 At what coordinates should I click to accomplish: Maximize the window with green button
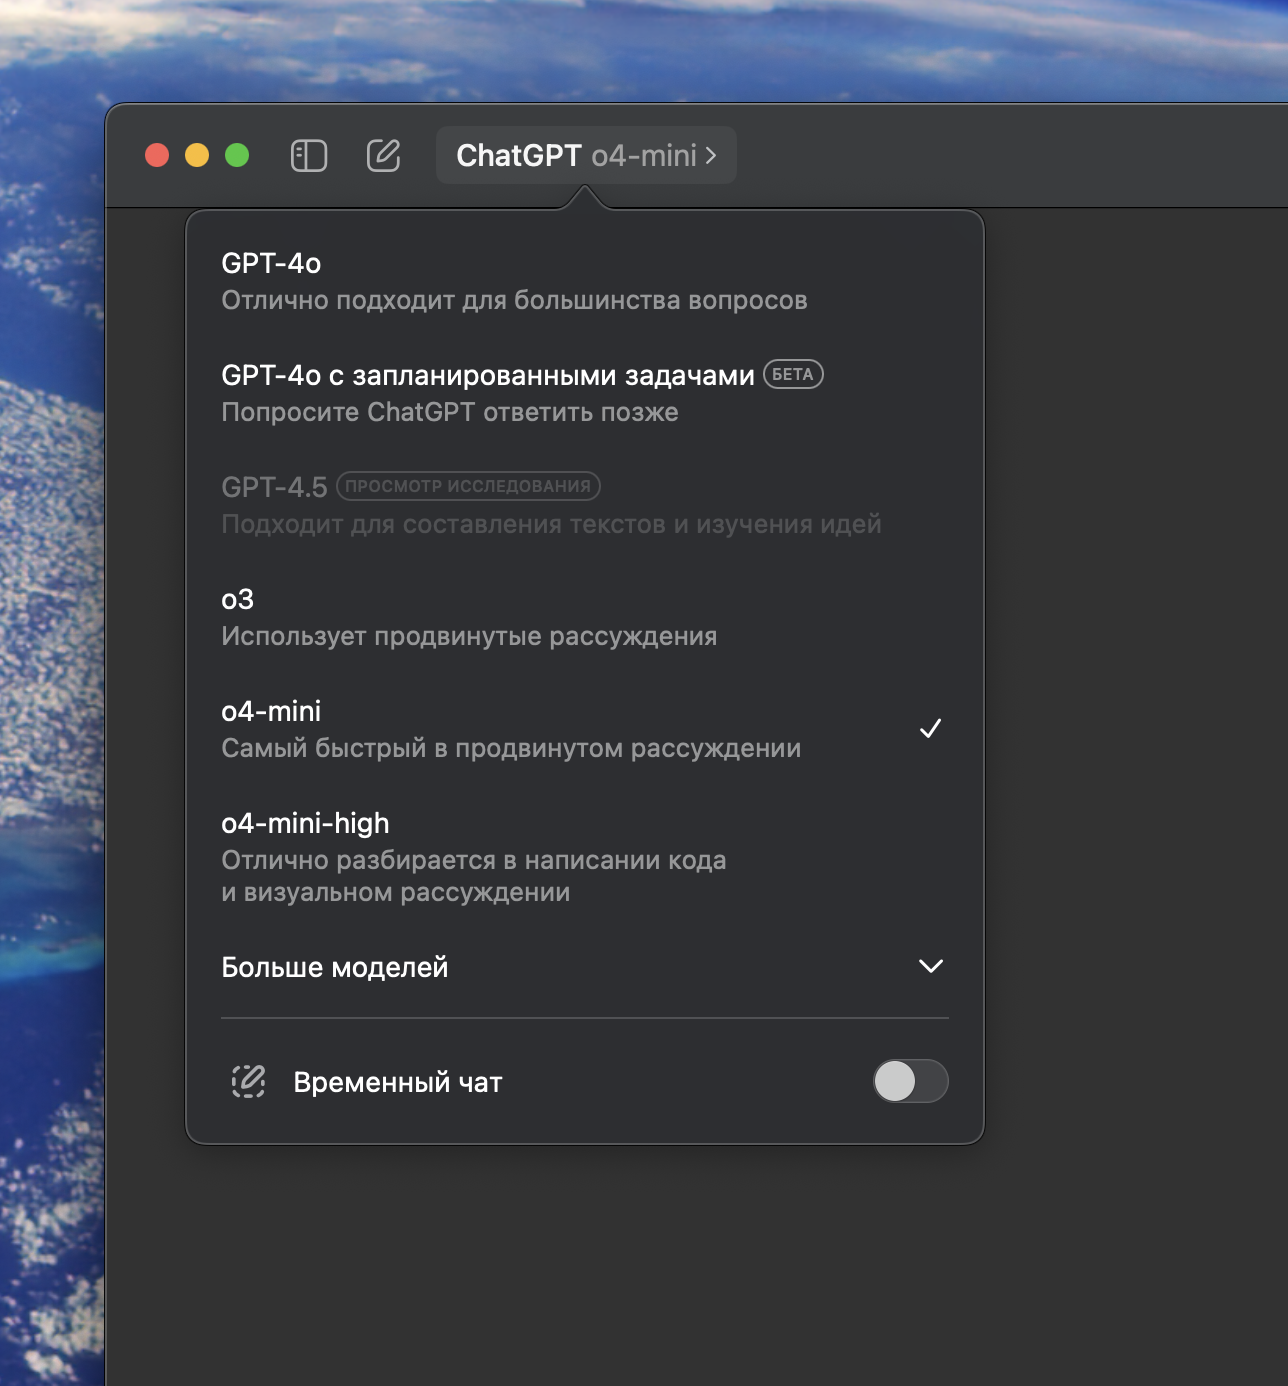[237, 155]
